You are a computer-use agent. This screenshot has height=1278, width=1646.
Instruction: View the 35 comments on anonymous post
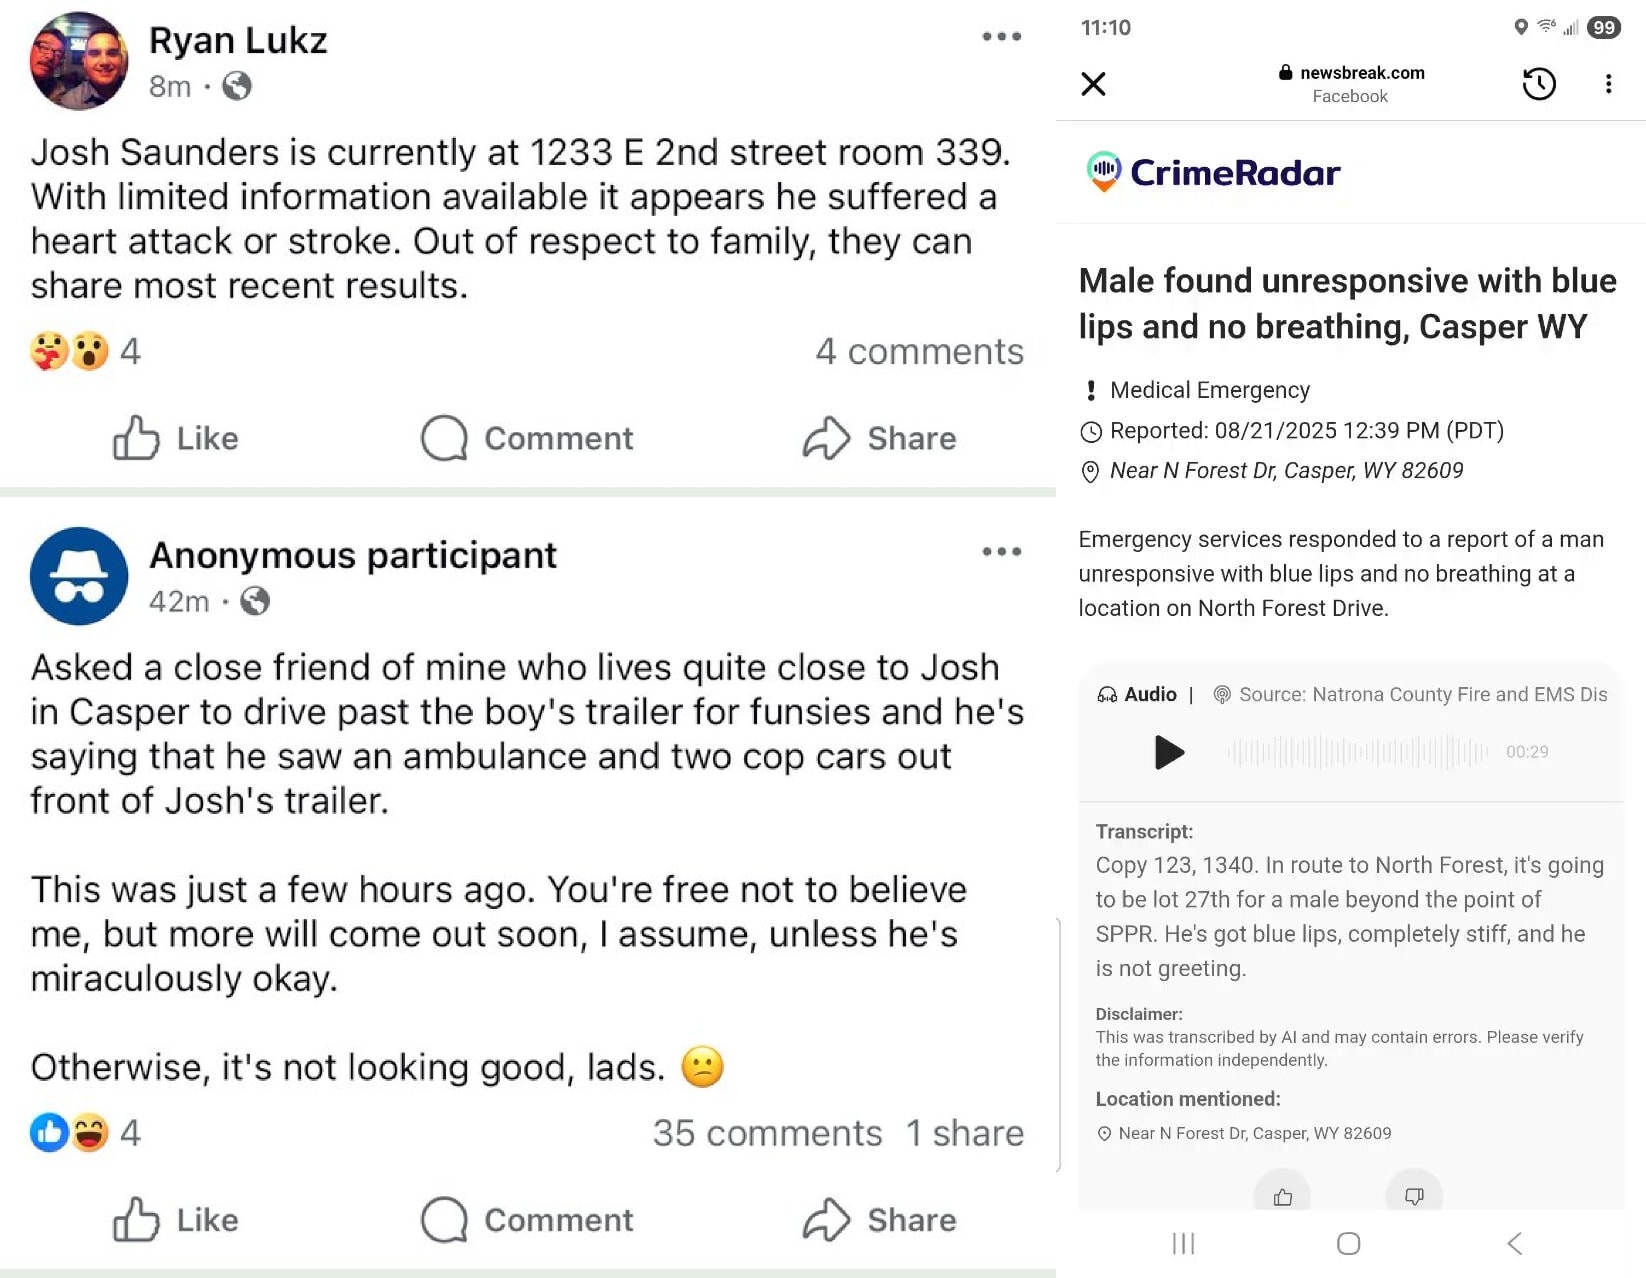click(x=767, y=1133)
